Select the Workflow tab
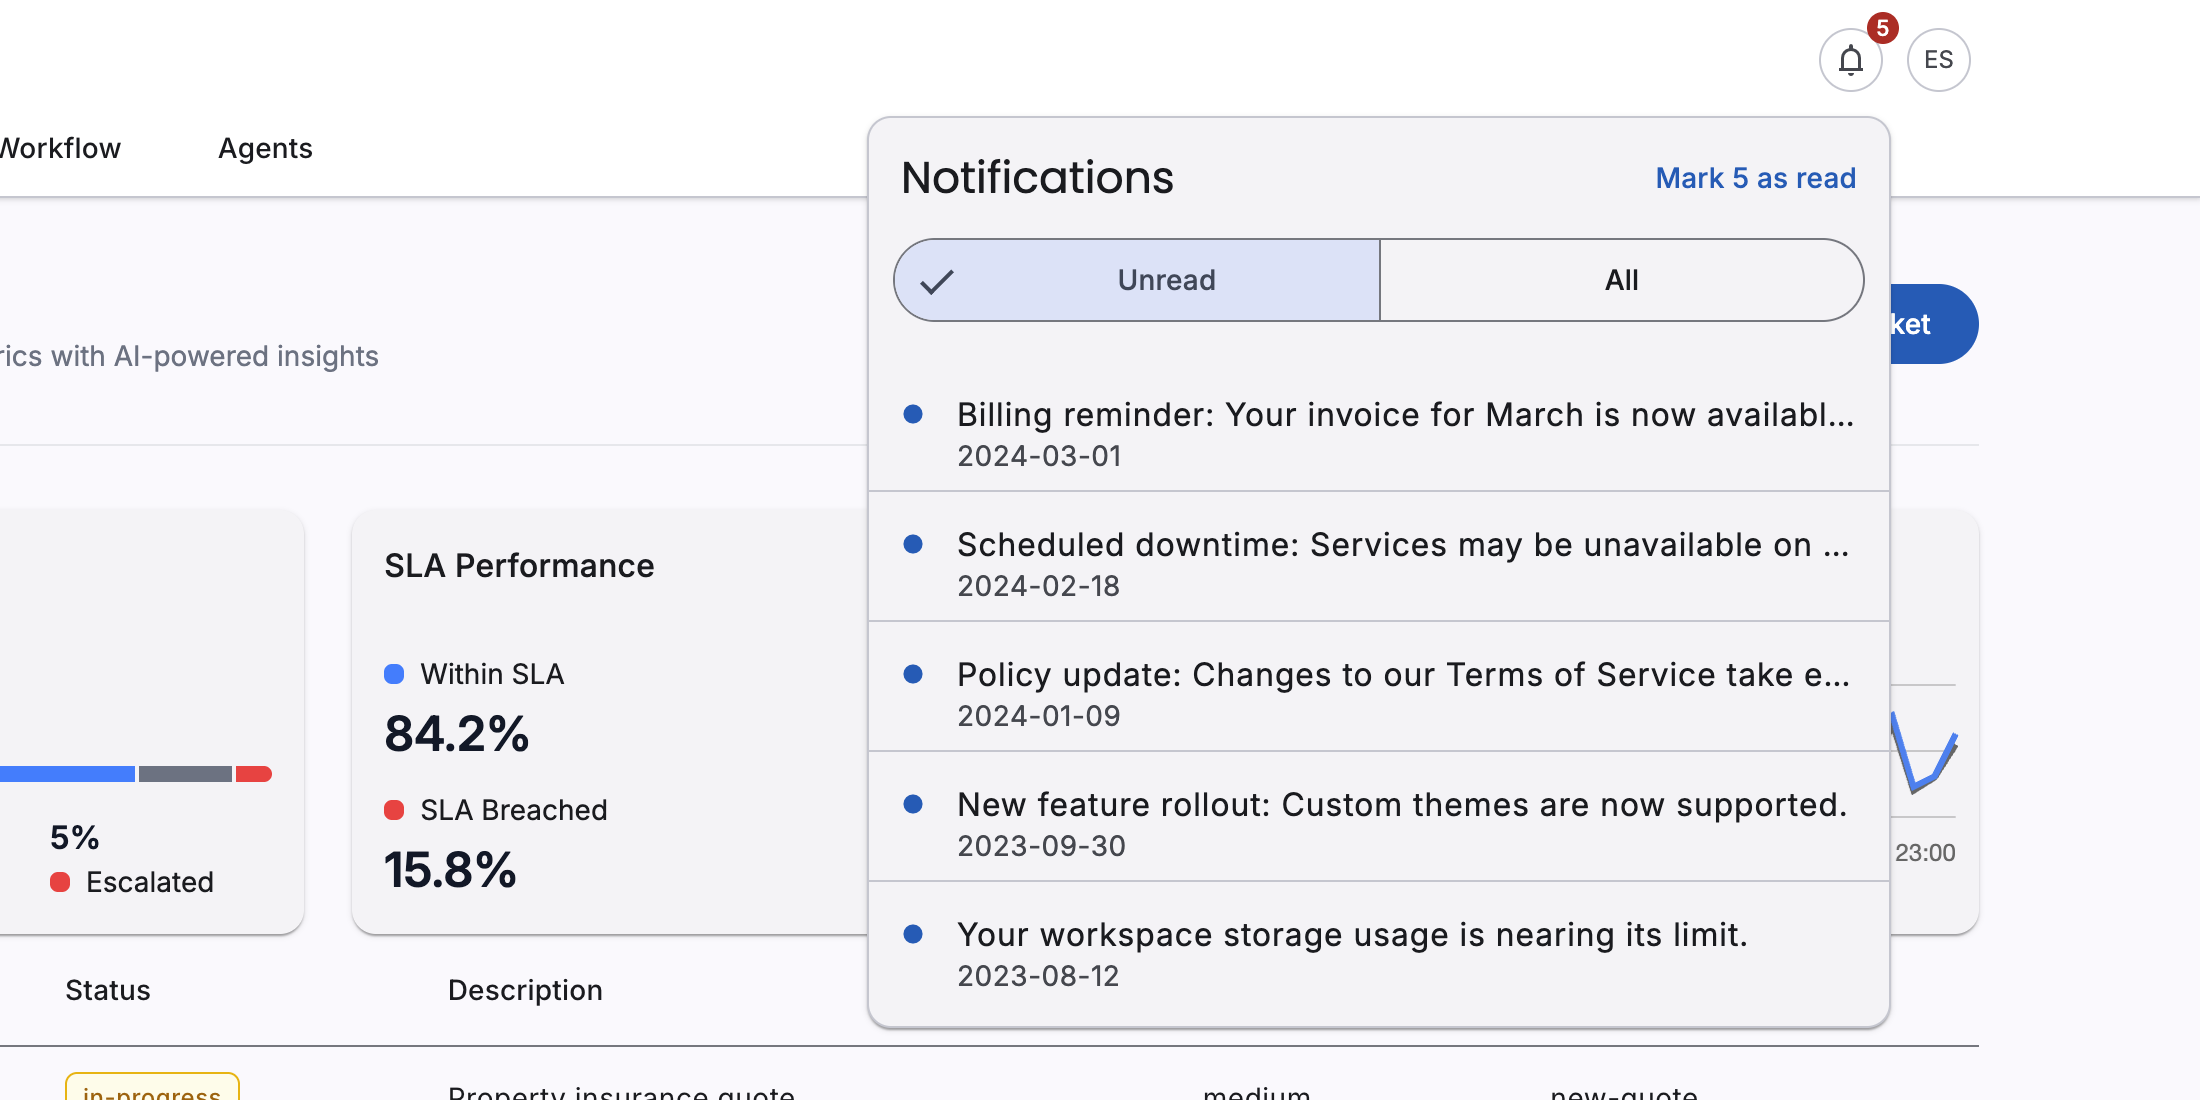Screen dimensions: 2200x1100 click(x=60, y=148)
